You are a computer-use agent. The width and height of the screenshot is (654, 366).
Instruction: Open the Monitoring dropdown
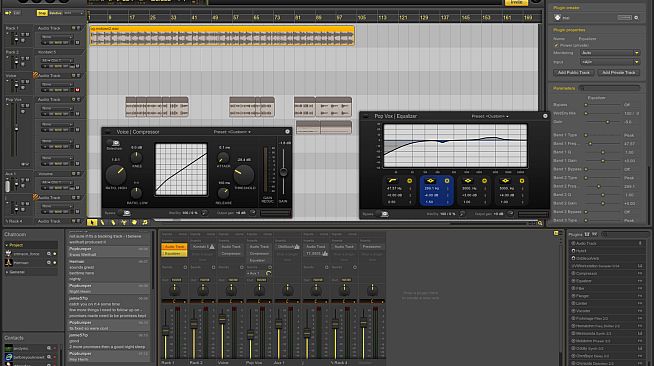[609, 53]
